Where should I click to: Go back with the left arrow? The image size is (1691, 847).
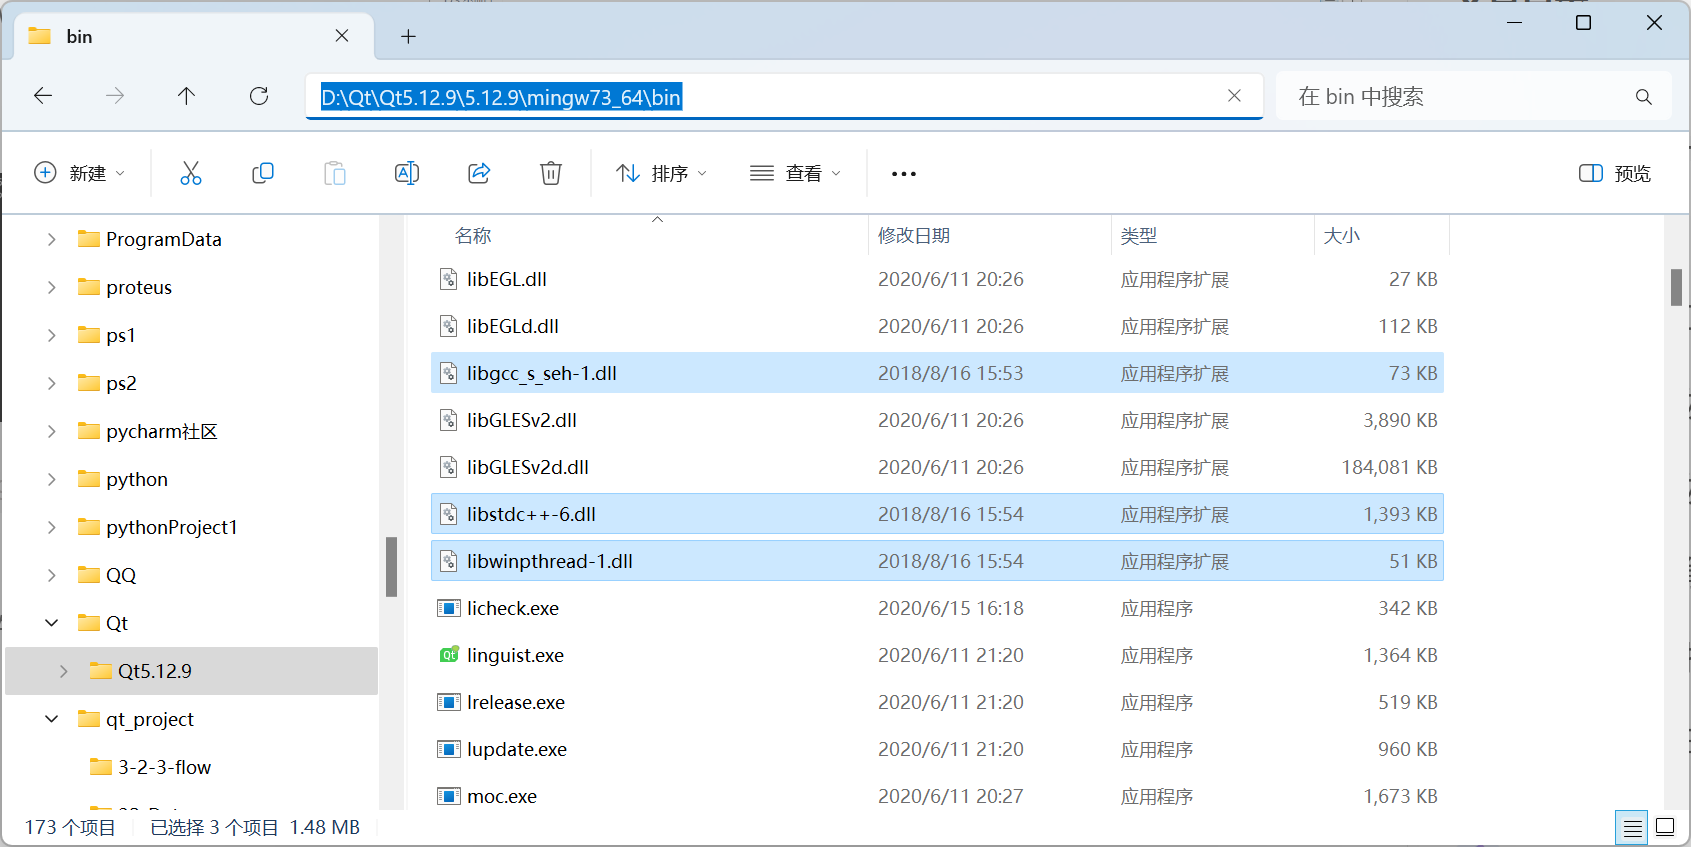[43, 96]
